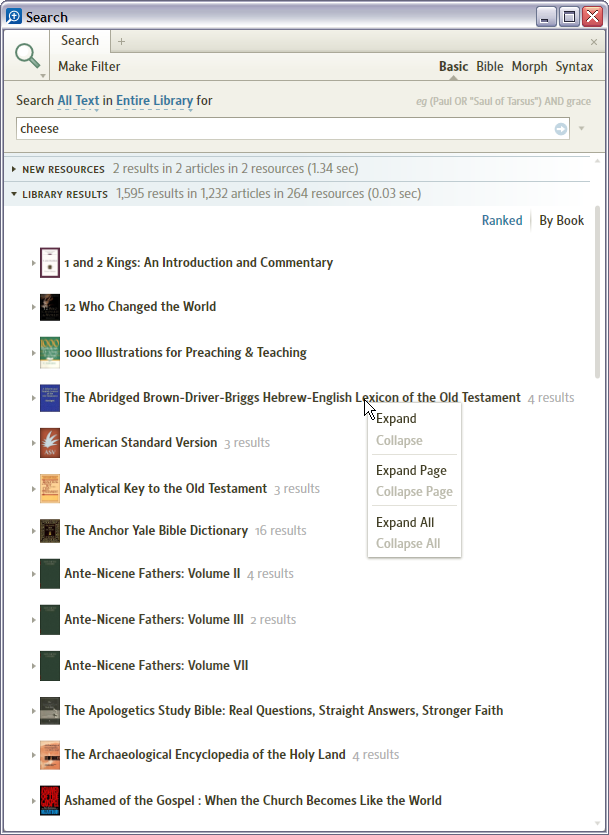This screenshot has height=835, width=609.
Task: Open search history dropdown arrow beside search box
Action: click(582, 129)
